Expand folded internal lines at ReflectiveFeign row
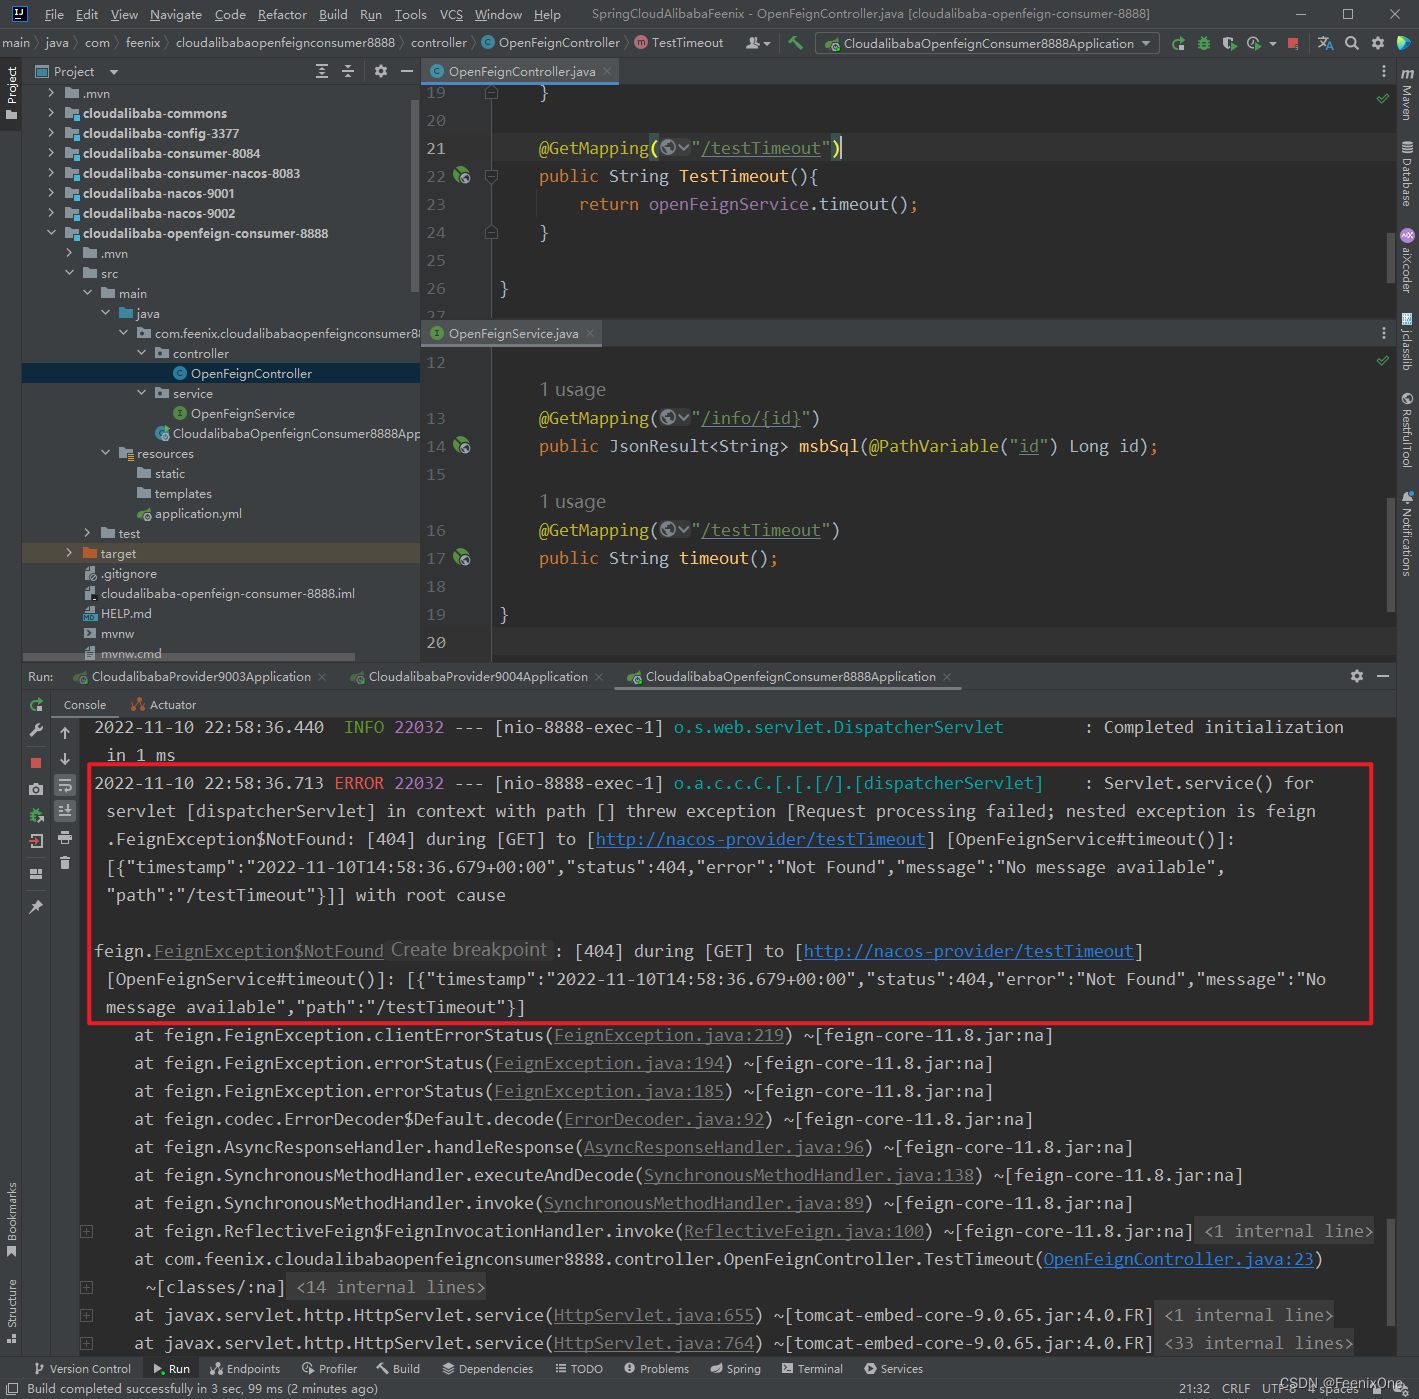This screenshot has height=1399, width=1419. coord(87,1231)
